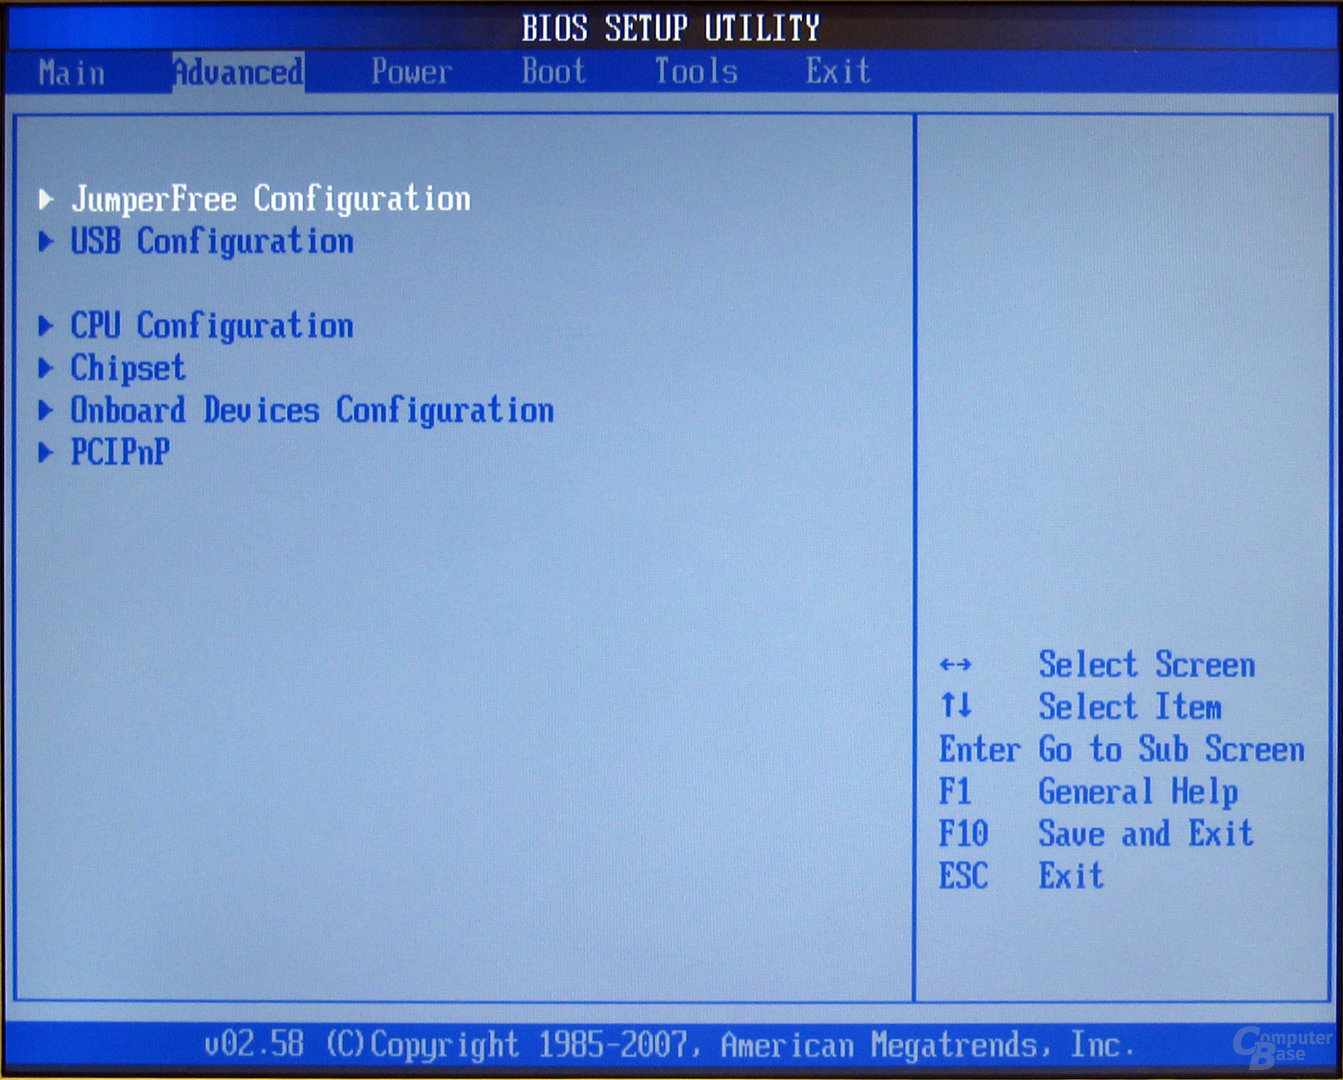Image resolution: width=1343 pixels, height=1080 pixels.
Task: Click the left-right arrows Select Screen icon
Action: click(x=956, y=665)
